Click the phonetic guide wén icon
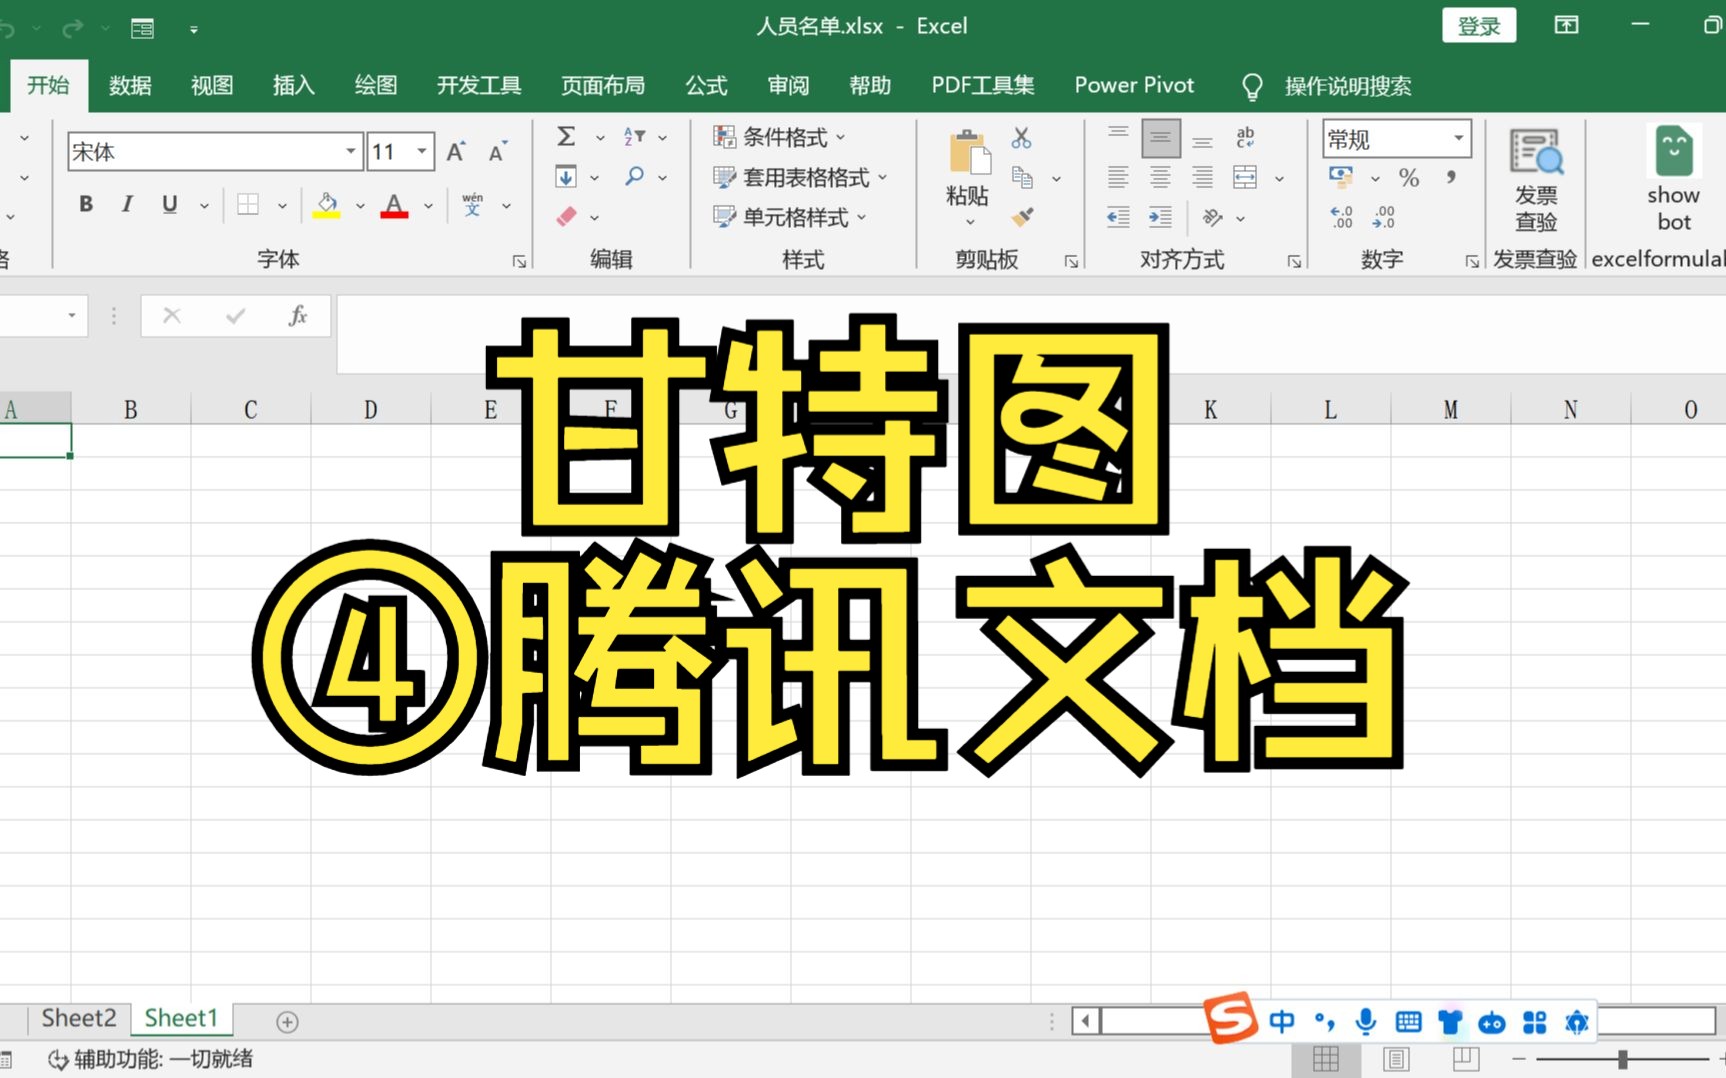Viewport: 1726px width, 1078px height. (473, 204)
